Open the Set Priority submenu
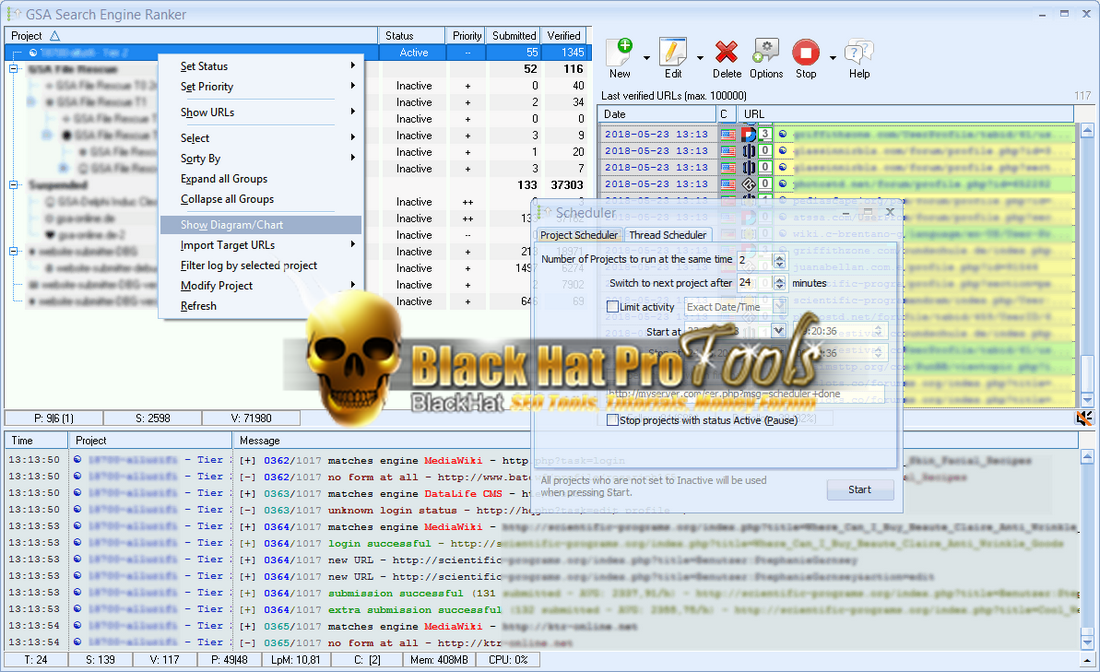This screenshot has width=1100, height=672. coord(261,86)
